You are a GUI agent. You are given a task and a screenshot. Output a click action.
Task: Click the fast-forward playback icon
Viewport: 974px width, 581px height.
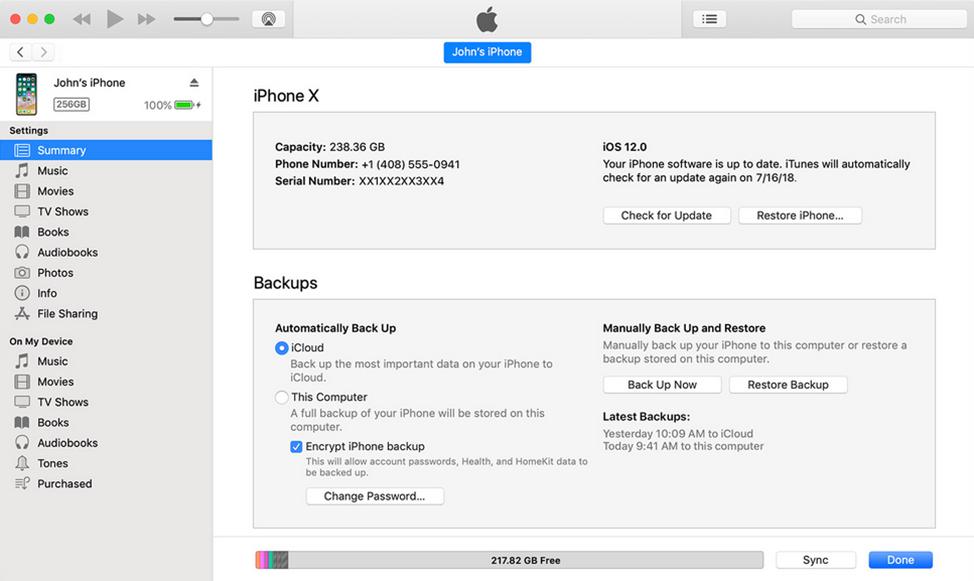[x=147, y=19]
